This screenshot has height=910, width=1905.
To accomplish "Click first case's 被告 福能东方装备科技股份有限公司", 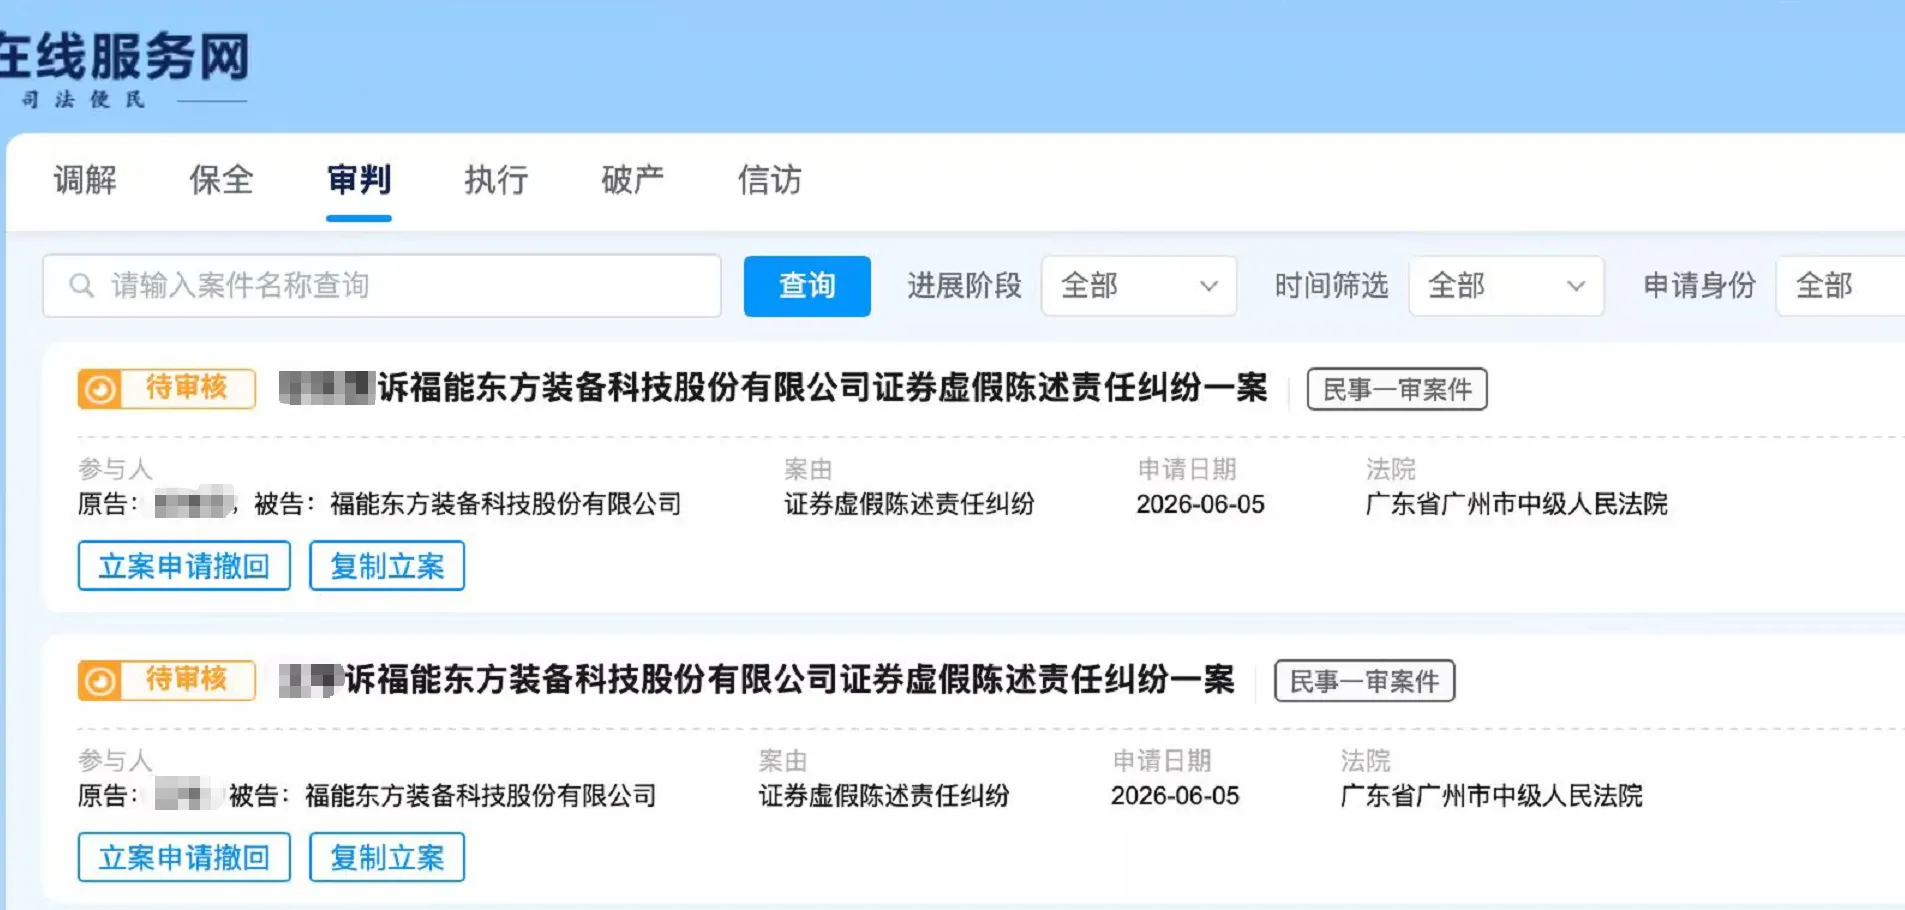I will [x=505, y=504].
